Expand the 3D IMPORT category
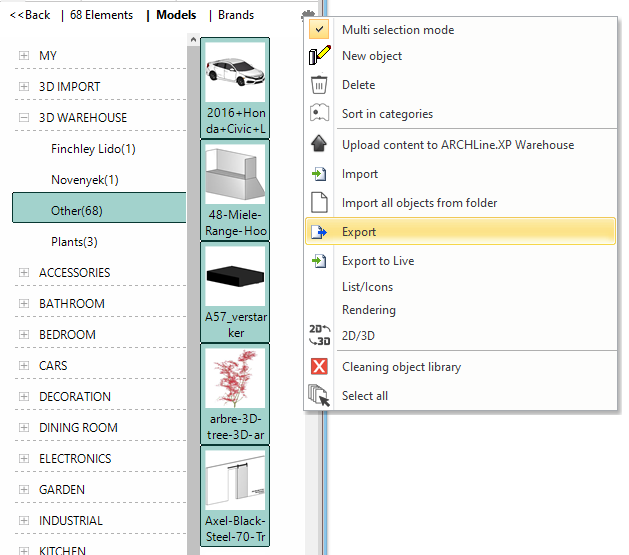The image size is (629, 555). 24,87
